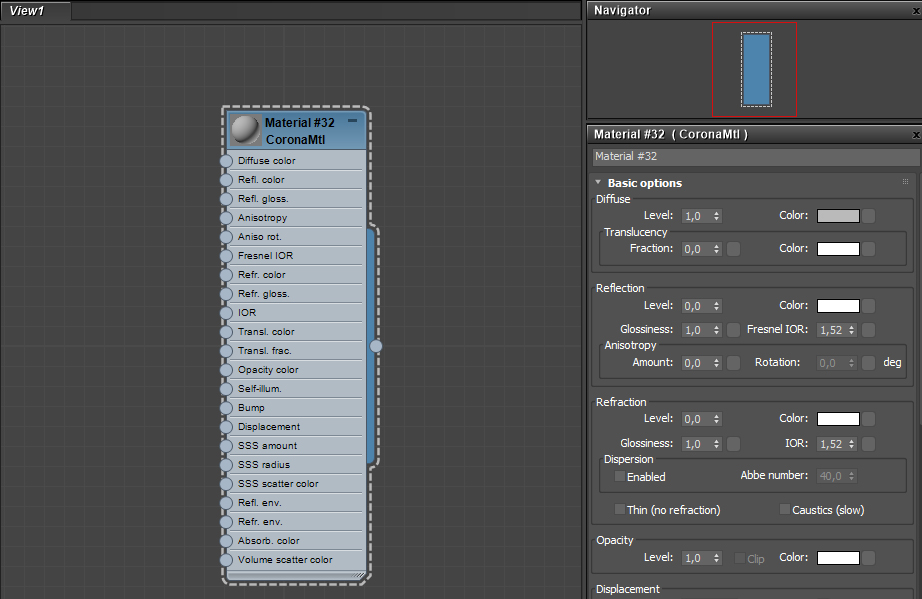This screenshot has height=599, width=922.
Task: Adjust the Reflection Glossiness spinner arrows
Action: 717,330
